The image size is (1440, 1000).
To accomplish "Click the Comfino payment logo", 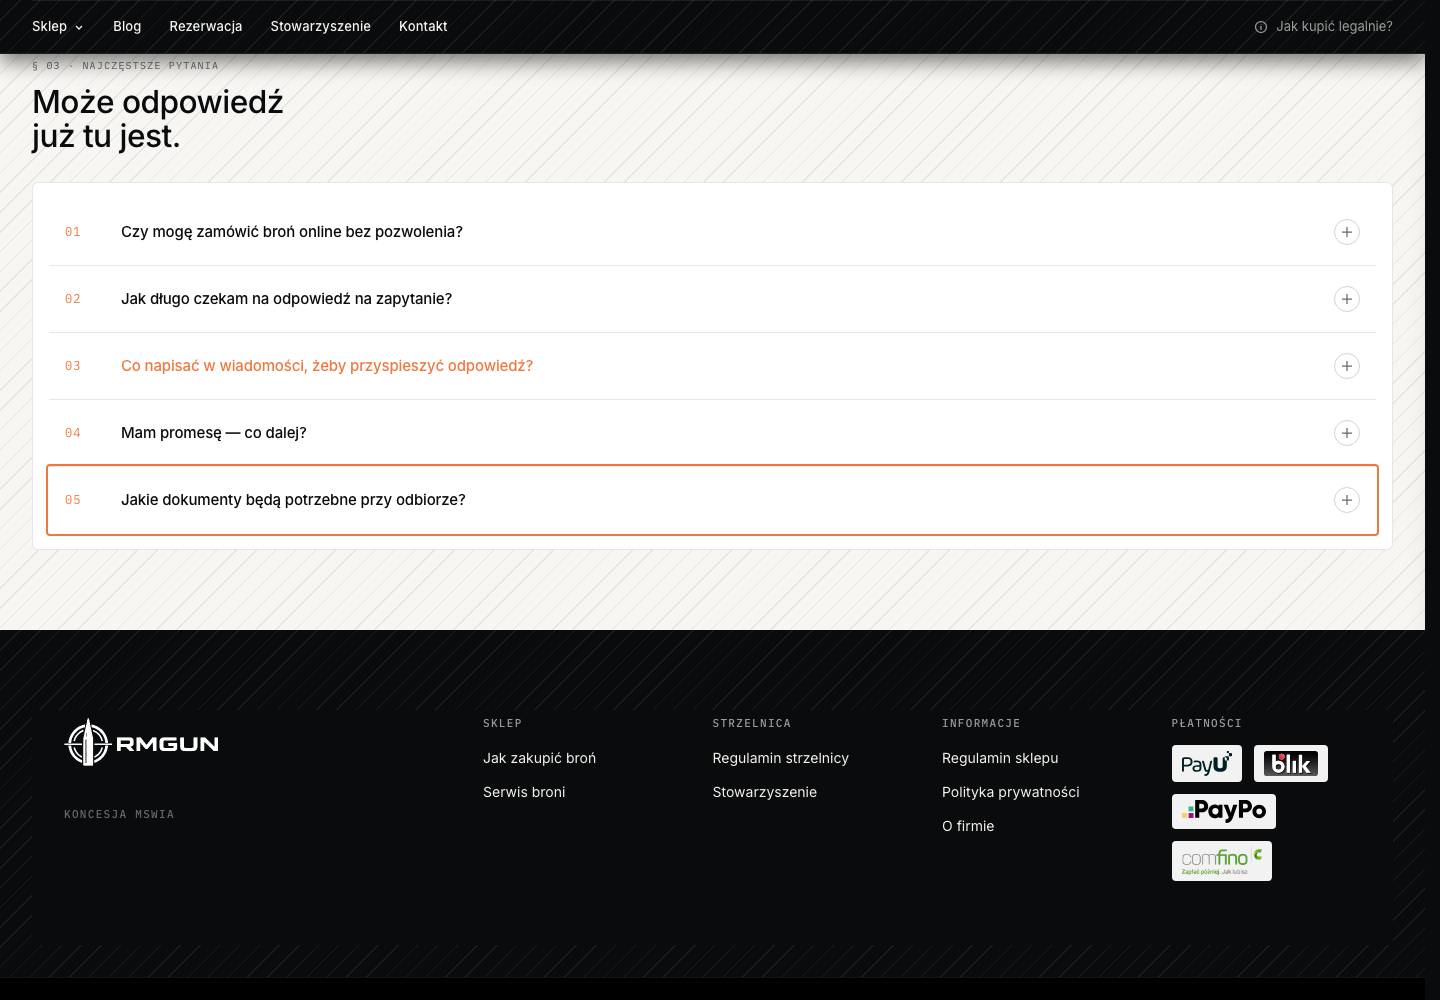I will [1221, 861].
